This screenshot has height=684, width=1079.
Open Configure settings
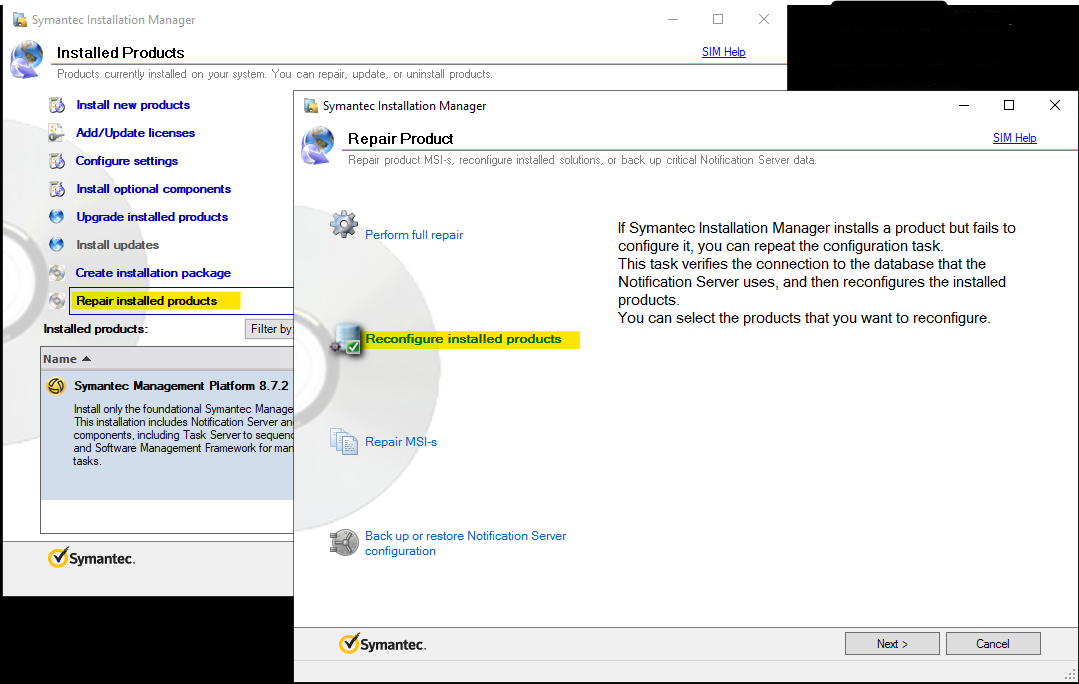(x=127, y=161)
